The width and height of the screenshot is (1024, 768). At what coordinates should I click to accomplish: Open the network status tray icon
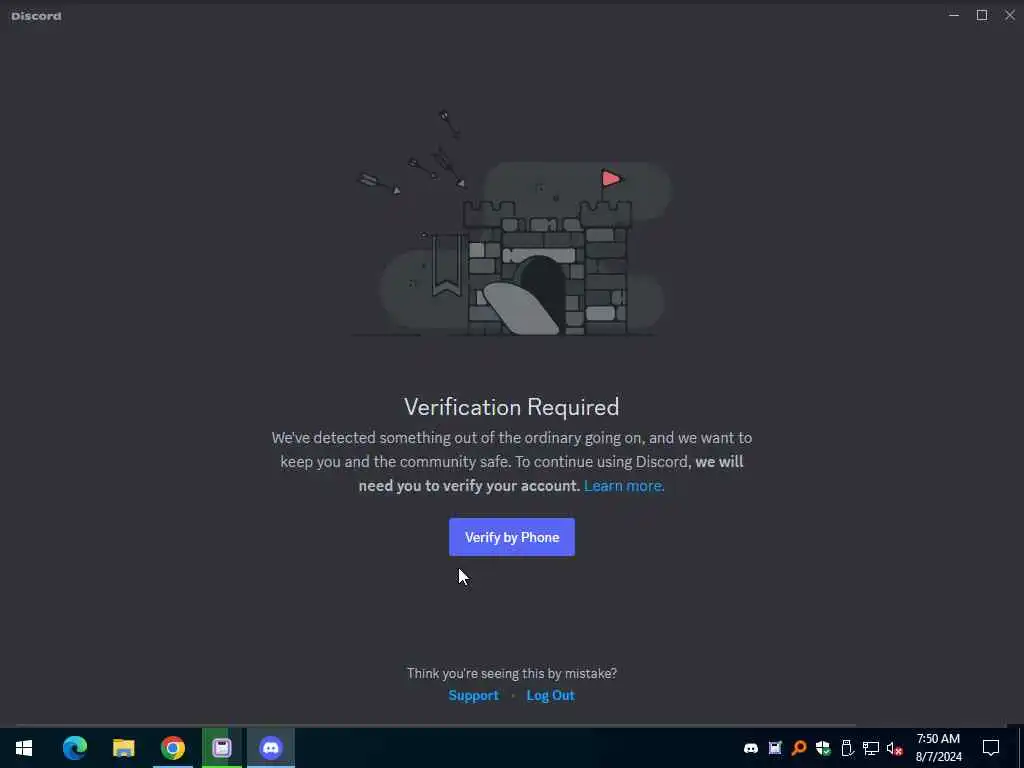click(871, 748)
